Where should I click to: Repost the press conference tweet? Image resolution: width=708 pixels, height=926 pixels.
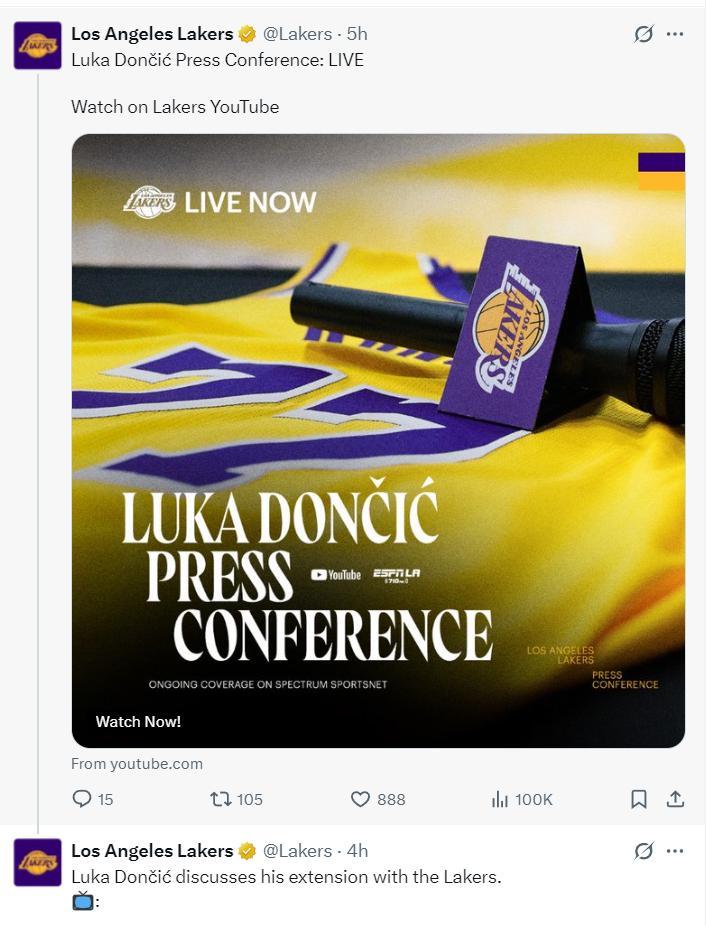click(x=221, y=799)
